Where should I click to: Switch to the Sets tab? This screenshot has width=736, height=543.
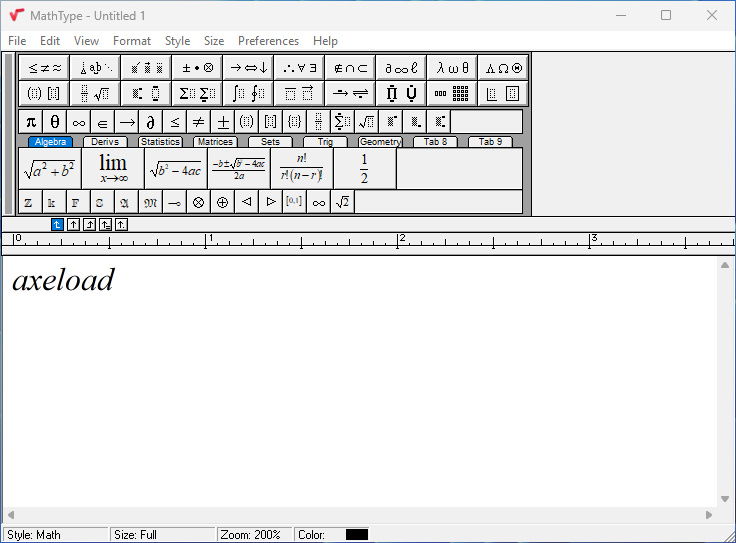270,142
